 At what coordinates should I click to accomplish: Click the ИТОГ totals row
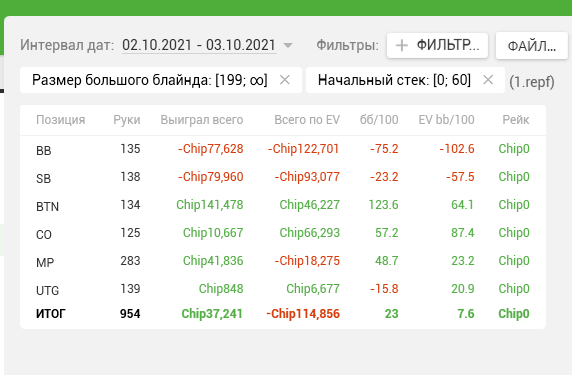(283, 314)
